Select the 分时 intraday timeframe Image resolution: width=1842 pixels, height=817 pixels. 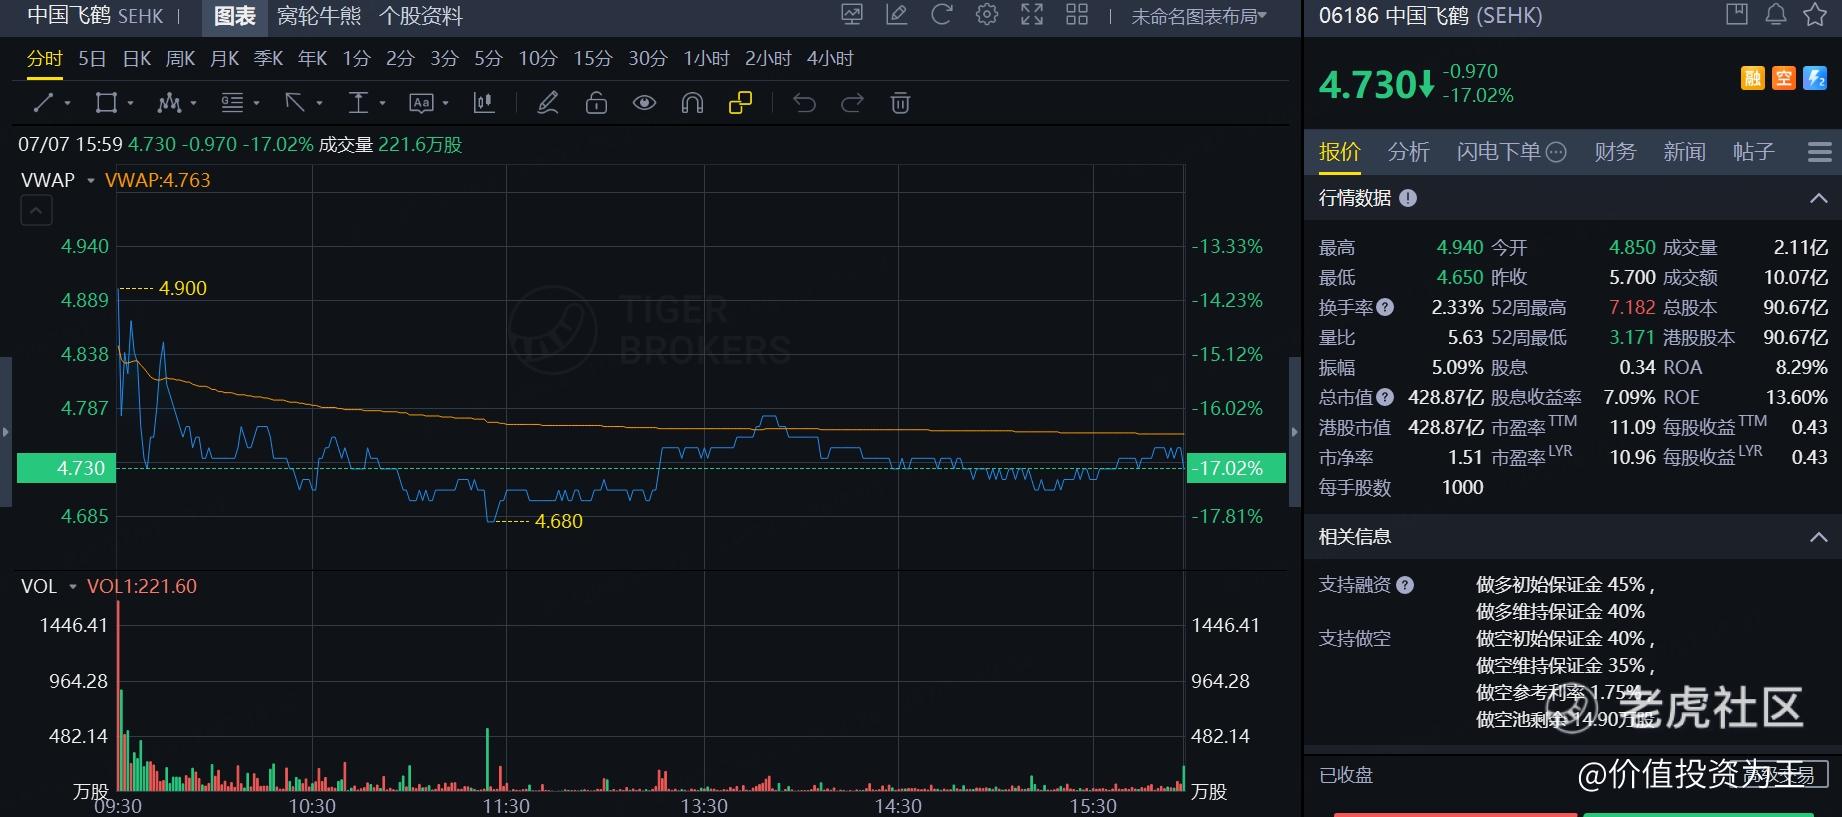tap(44, 59)
